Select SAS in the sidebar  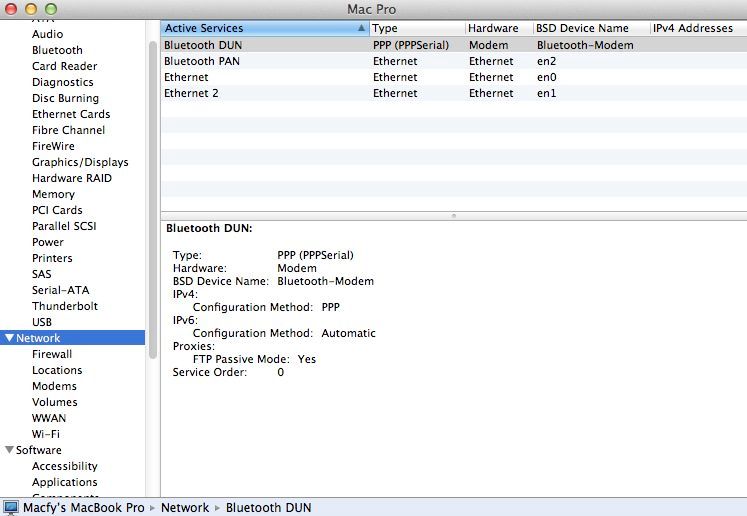coord(41,274)
